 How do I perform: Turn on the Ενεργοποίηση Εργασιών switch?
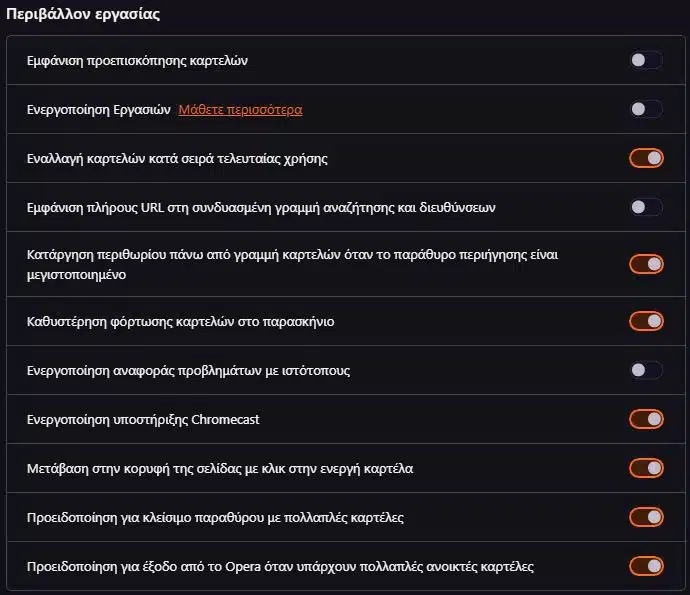click(646, 109)
